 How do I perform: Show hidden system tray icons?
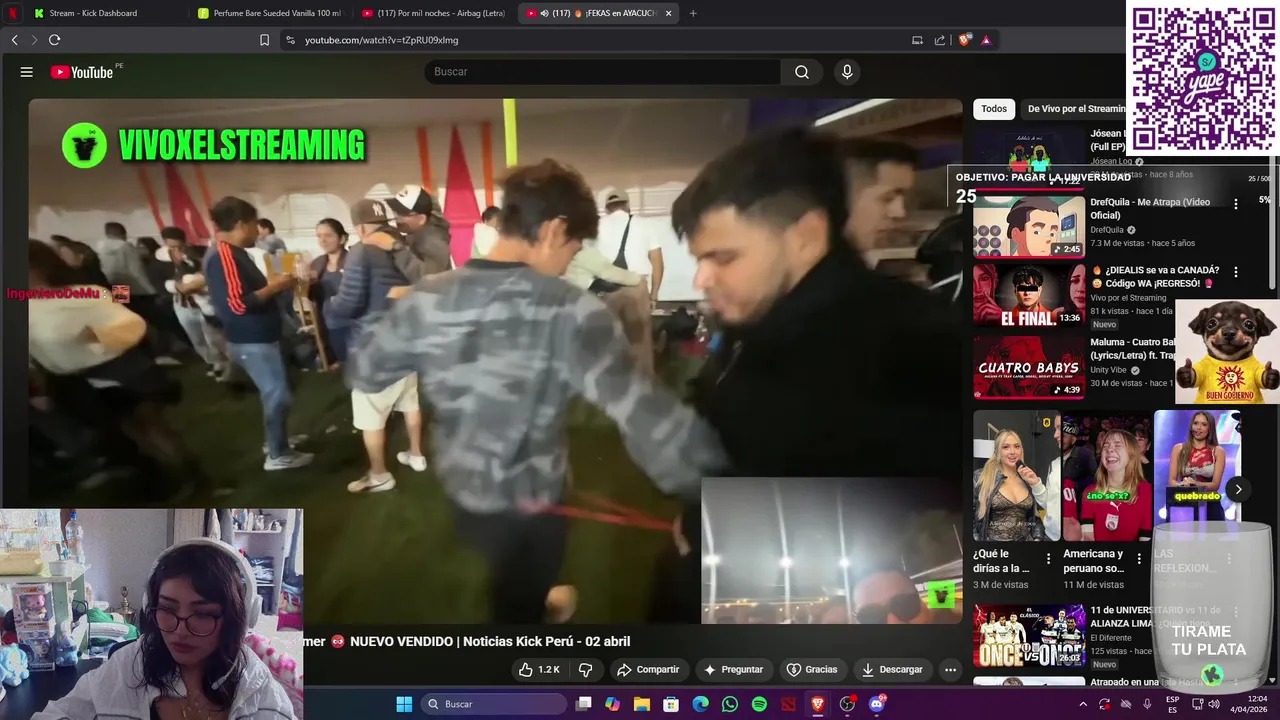pos(1083,704)
